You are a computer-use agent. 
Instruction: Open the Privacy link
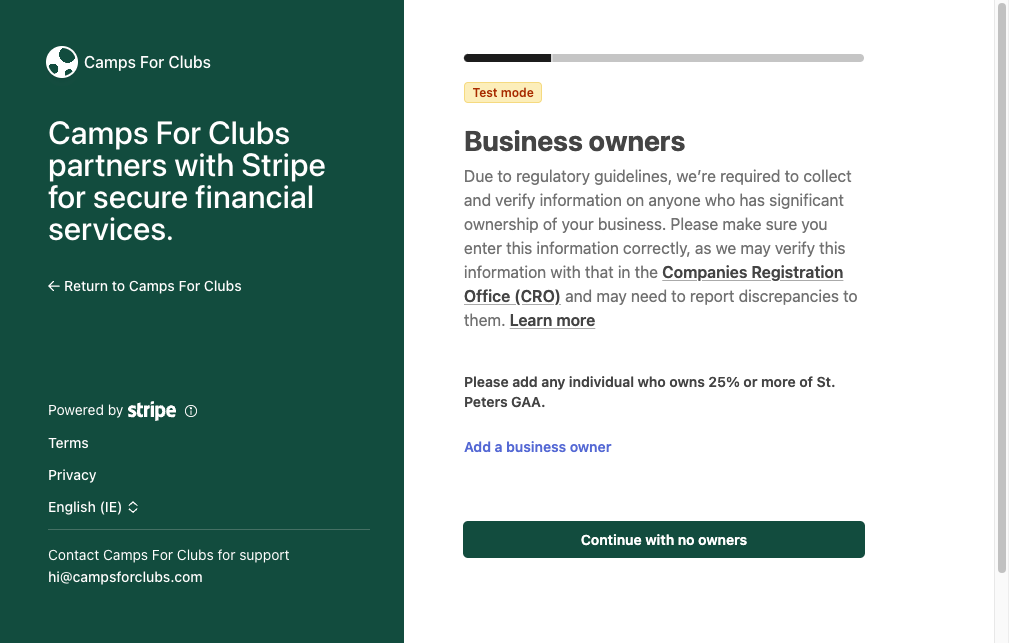[72, 475]
